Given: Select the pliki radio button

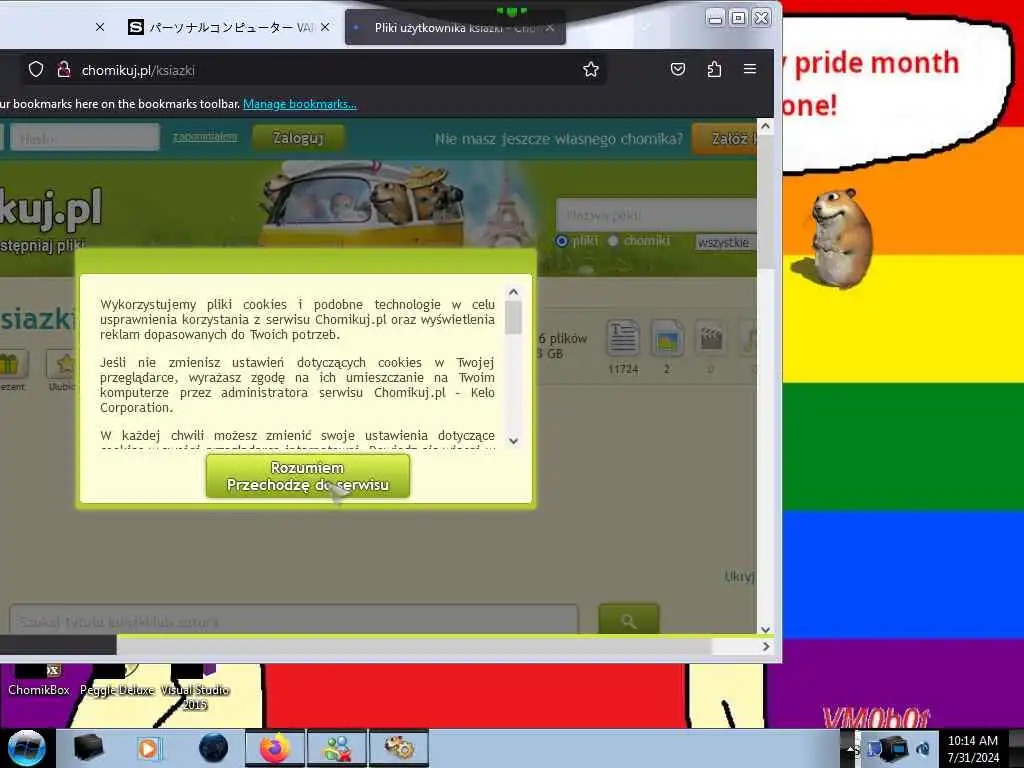Looking at the screenshot, I should [562, 241].
